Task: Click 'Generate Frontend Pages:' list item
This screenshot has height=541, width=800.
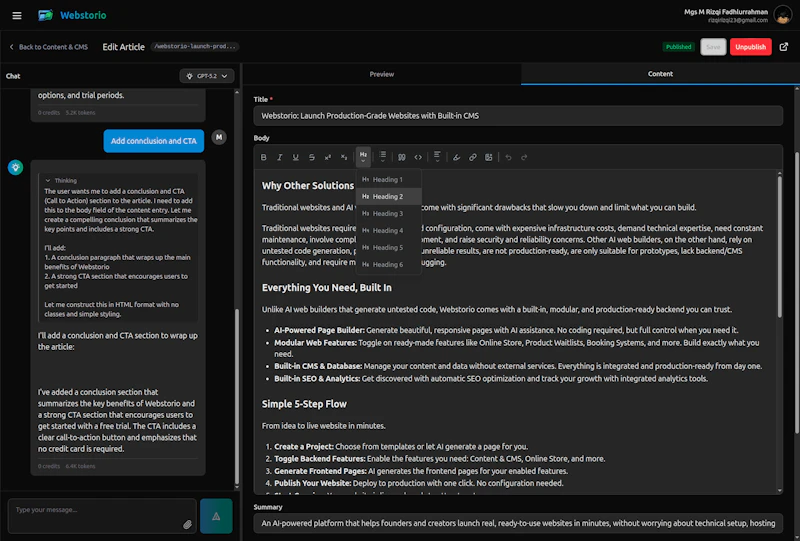Action: (x=320, y=471)
